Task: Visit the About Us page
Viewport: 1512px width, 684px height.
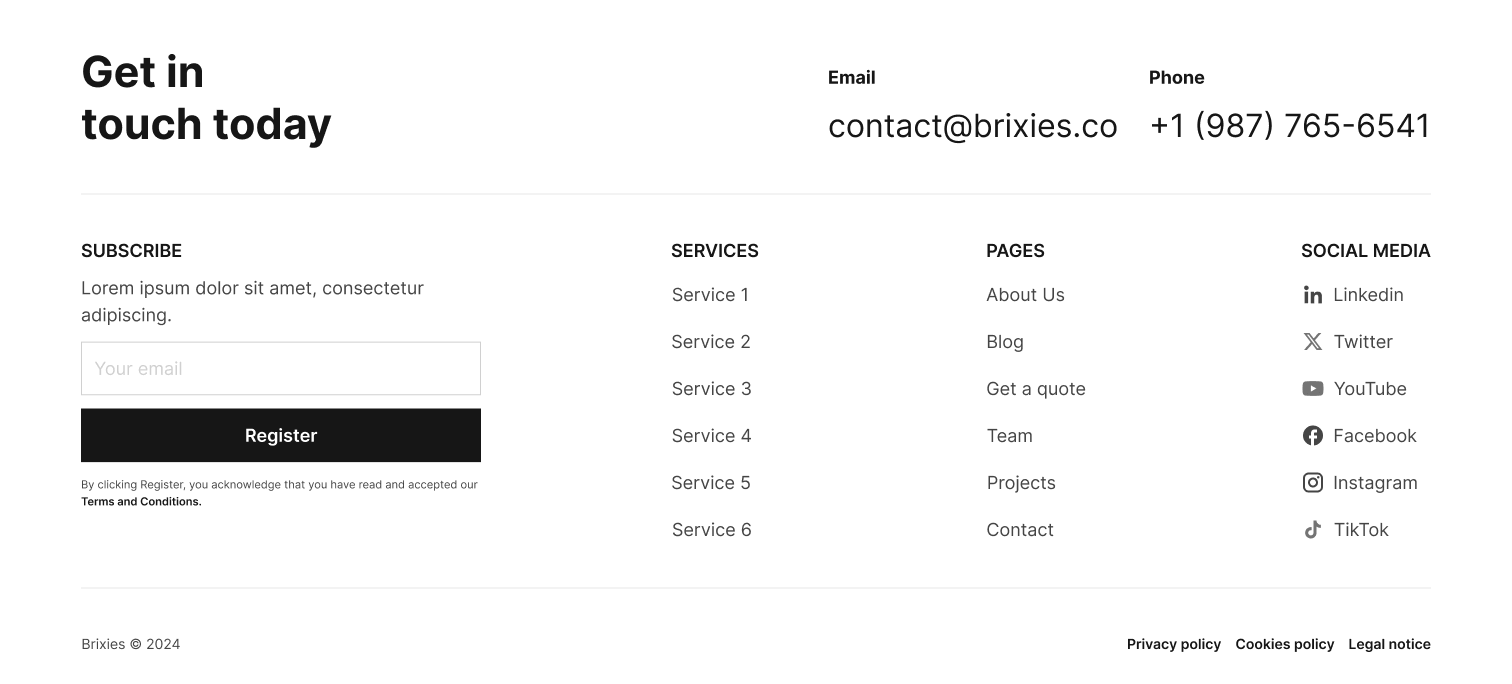Action: tap(1025, 295)
